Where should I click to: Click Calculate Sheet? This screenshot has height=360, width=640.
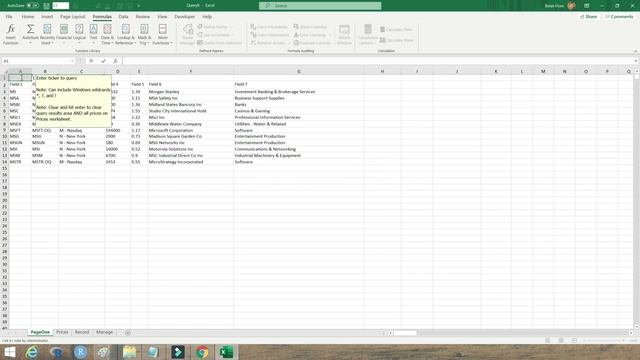(x=397, y=40)
